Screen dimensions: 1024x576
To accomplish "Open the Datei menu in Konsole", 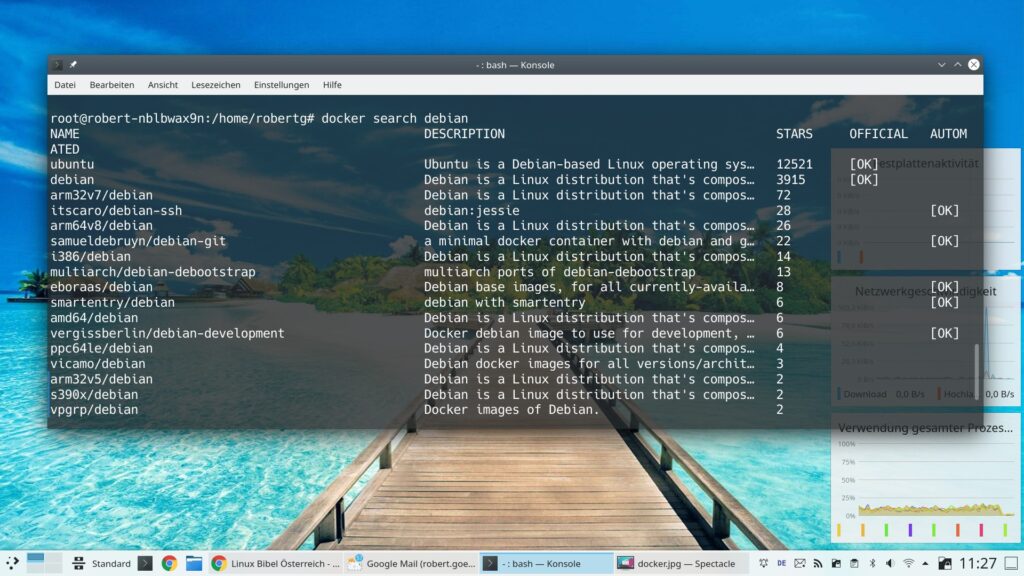I will pyautogui.click(x=65, y=85).
